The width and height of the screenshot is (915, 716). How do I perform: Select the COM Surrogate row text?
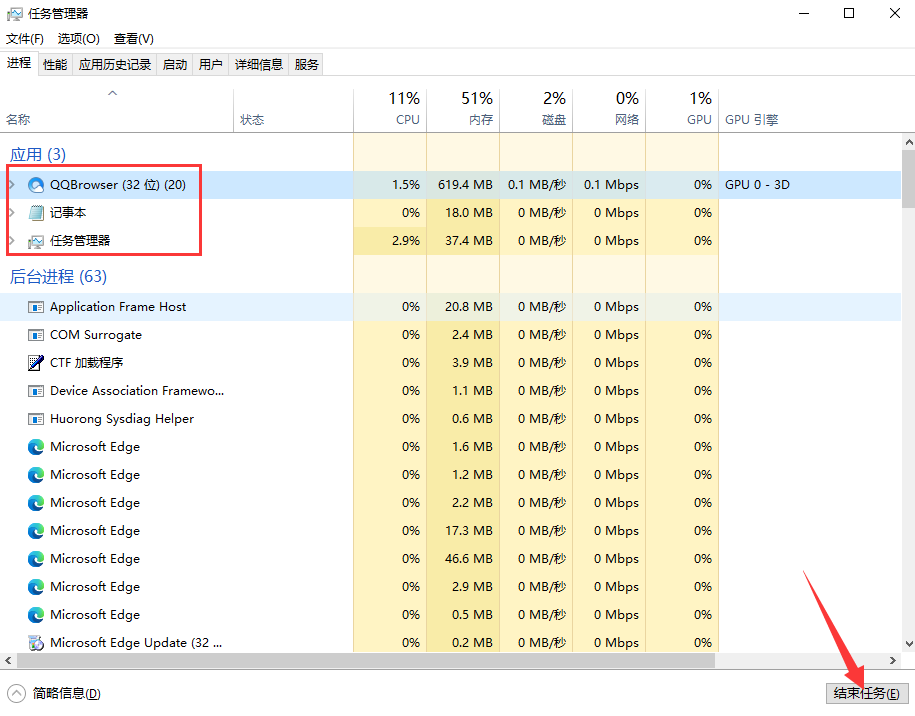96,335
